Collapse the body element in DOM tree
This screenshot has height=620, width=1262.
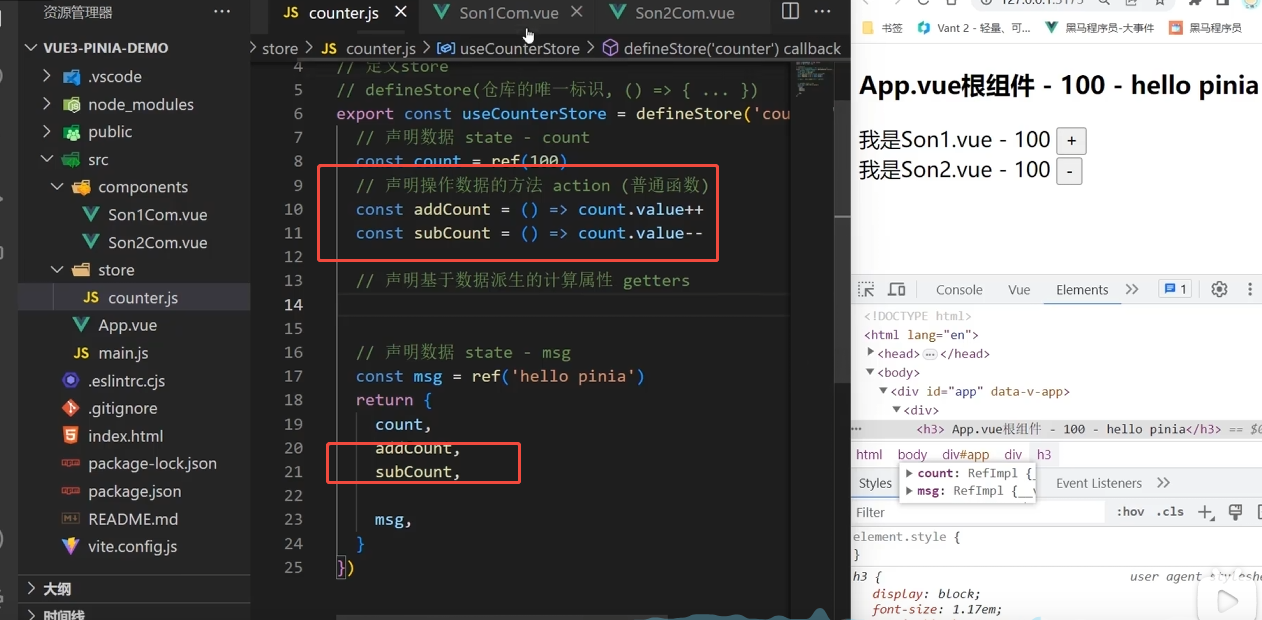click(x=870, y=372)
